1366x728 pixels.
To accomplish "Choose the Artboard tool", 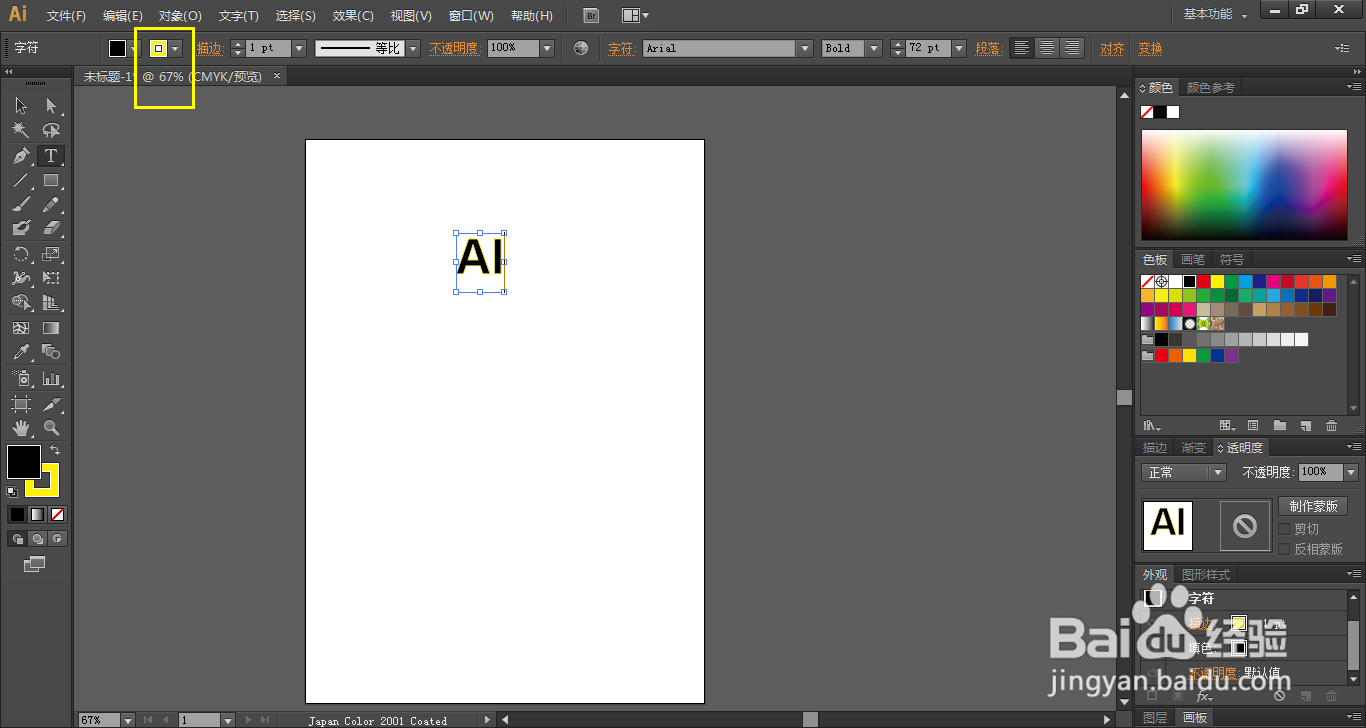I will coord(21,404).
